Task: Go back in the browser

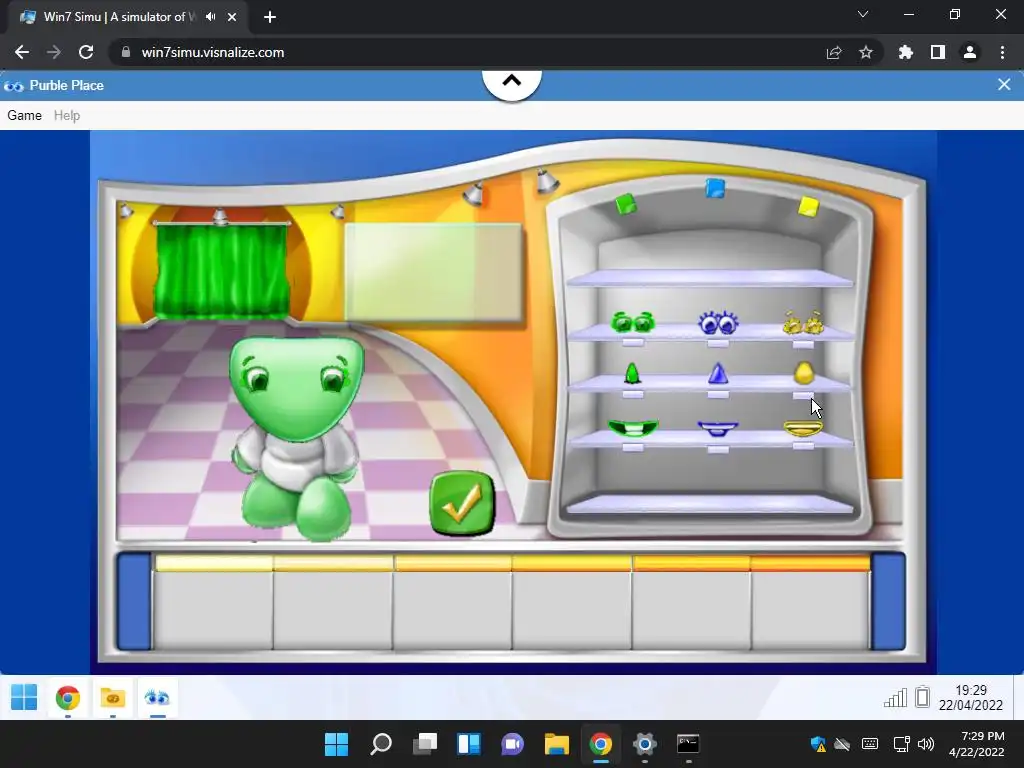Action: [x=22, y=52]
